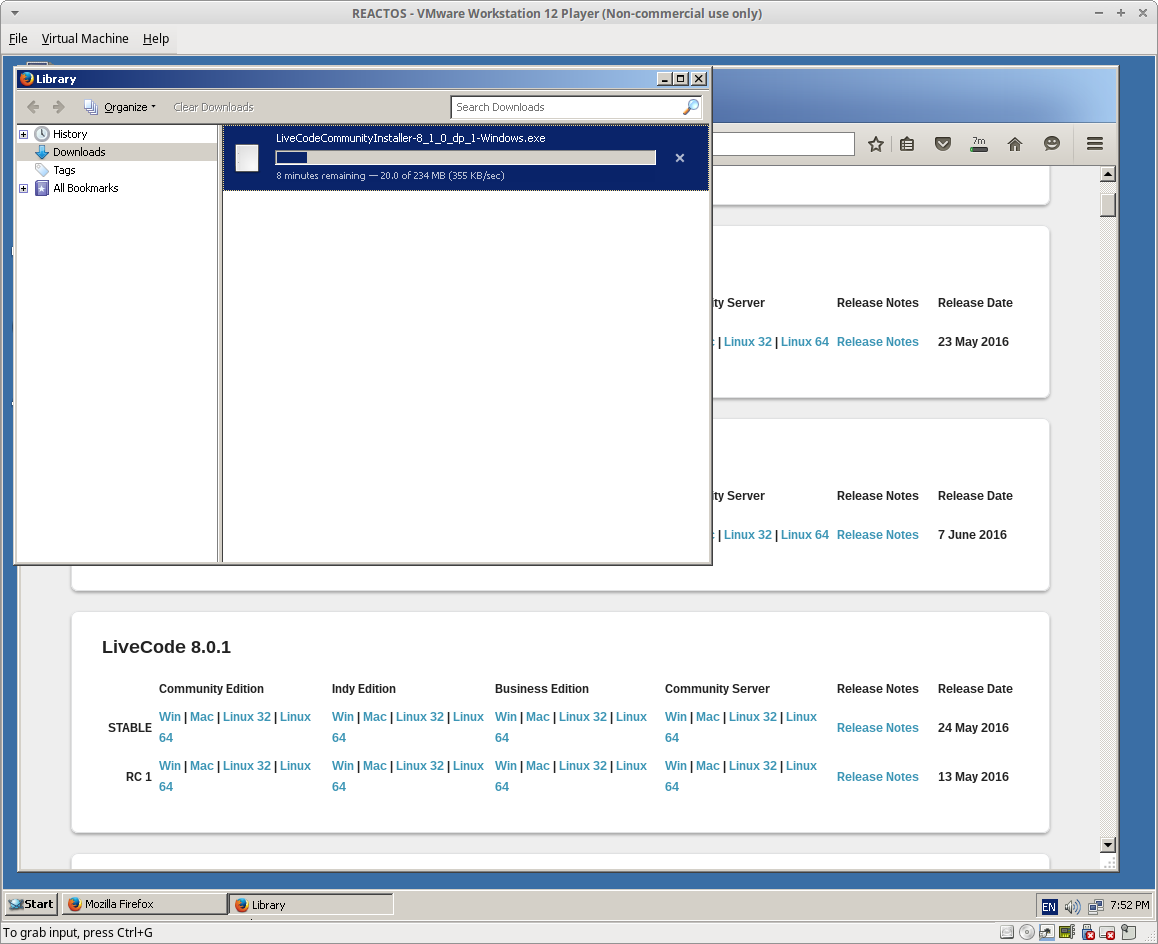The height and width of the screenshot is (944, 1158).
Task: Open 8.0.1 STABLE Community Edition Win link
Action: pos(170,716)
